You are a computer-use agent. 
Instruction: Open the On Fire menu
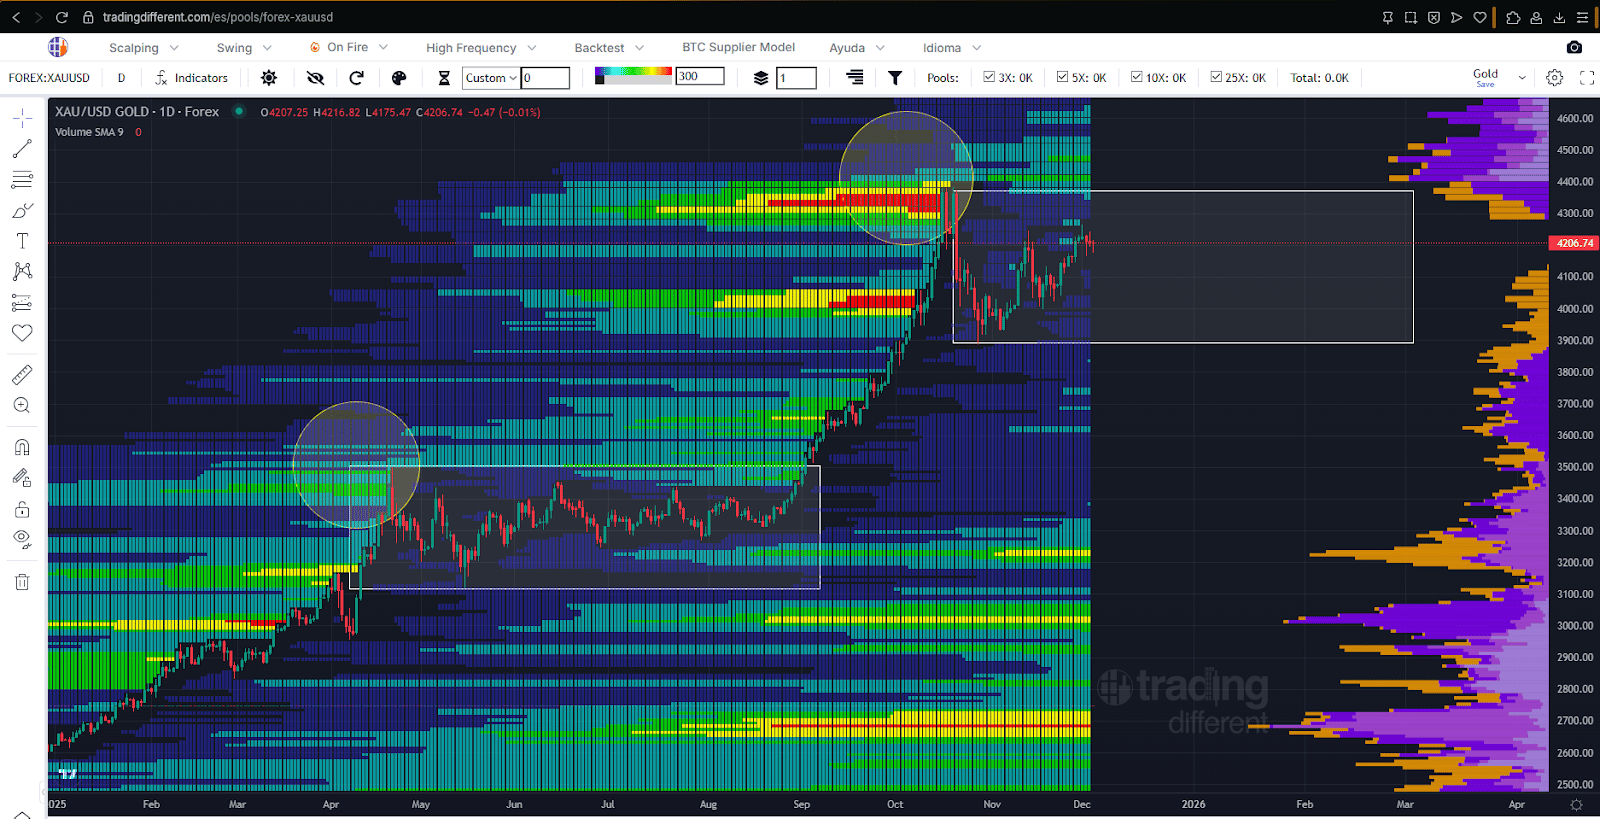pyautogui.click(x=348, y=47)
